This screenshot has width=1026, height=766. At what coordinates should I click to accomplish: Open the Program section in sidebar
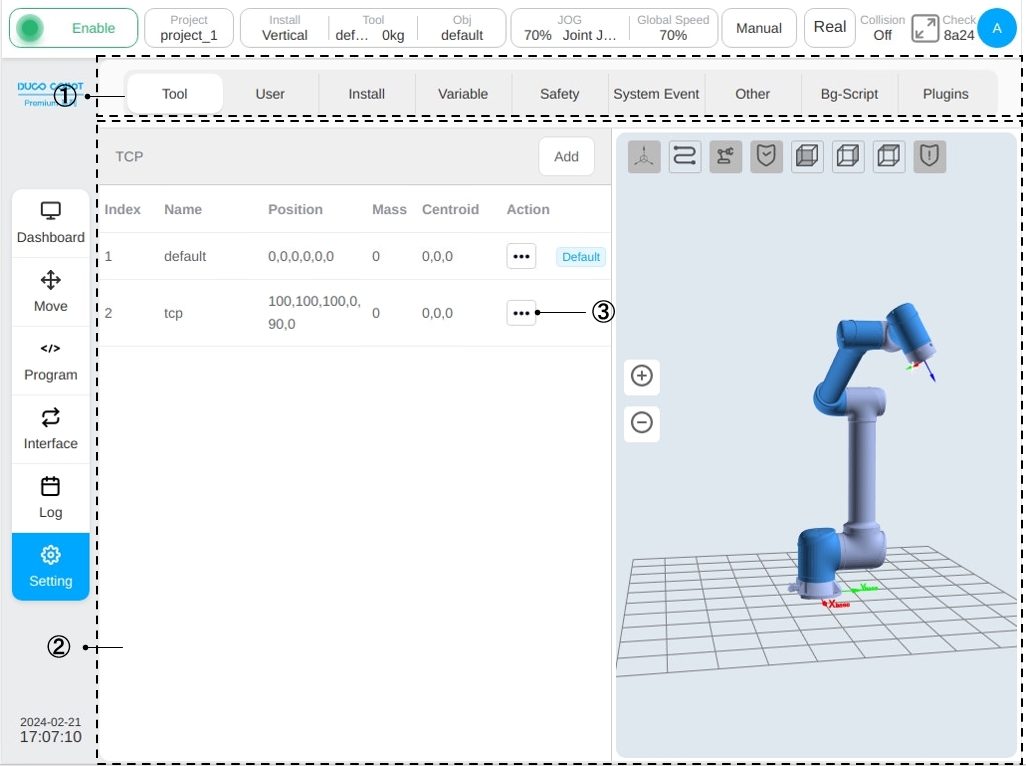pyautogui.click(x=50, y=361)
